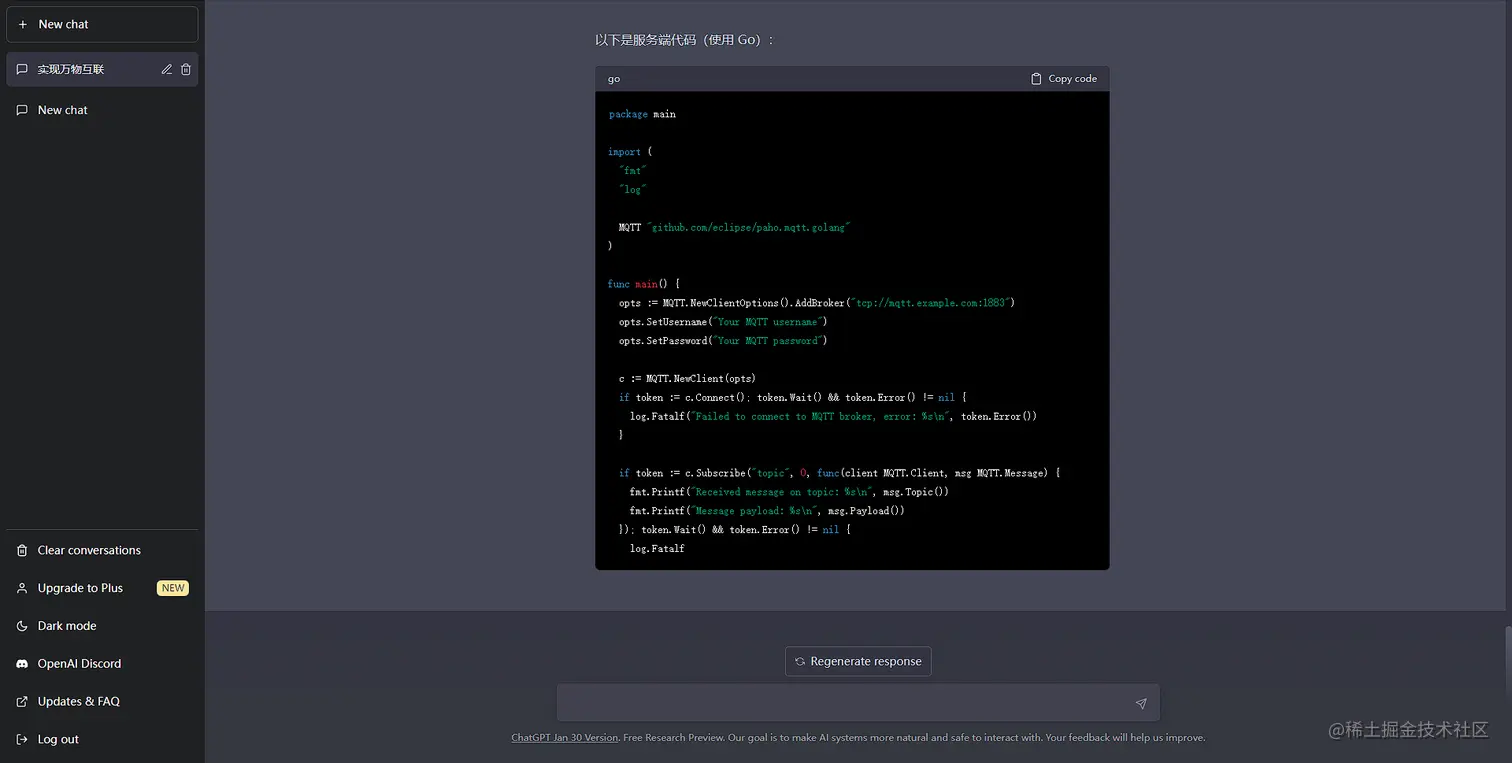
Task: Toggle Dark mode
Action: click(x=102, y=626)
